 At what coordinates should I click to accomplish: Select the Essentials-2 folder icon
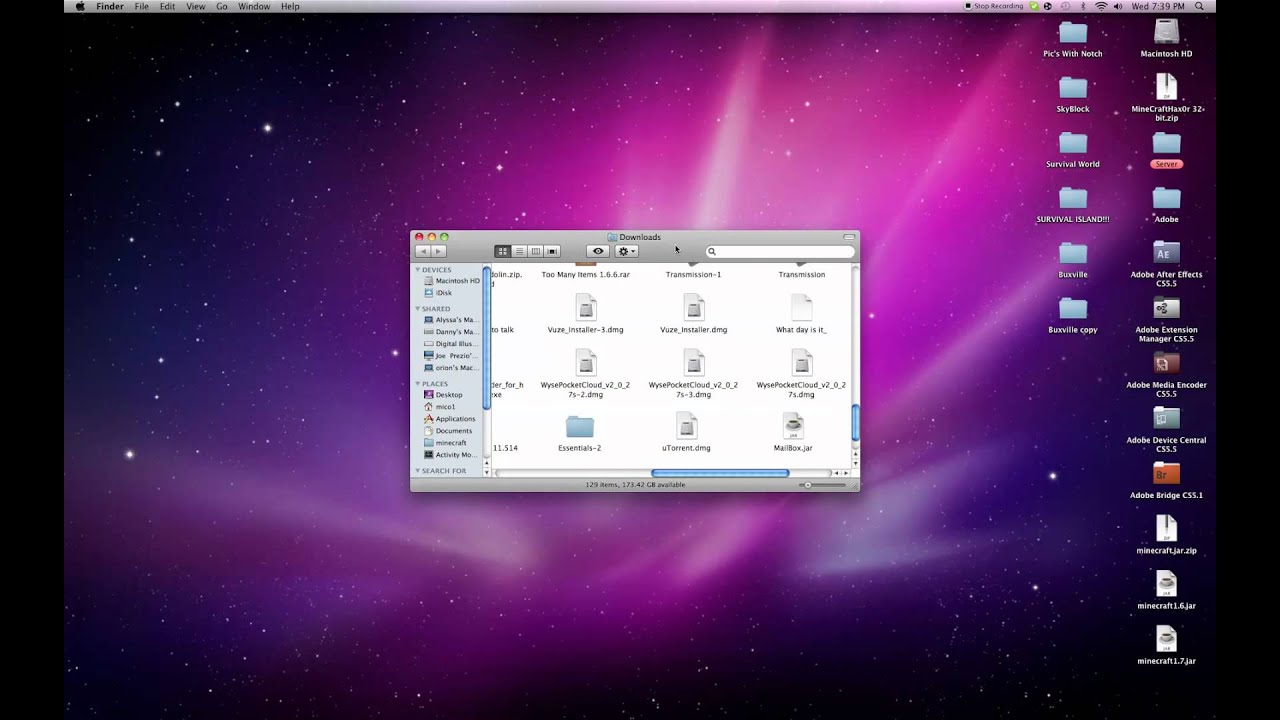point(580,427)
